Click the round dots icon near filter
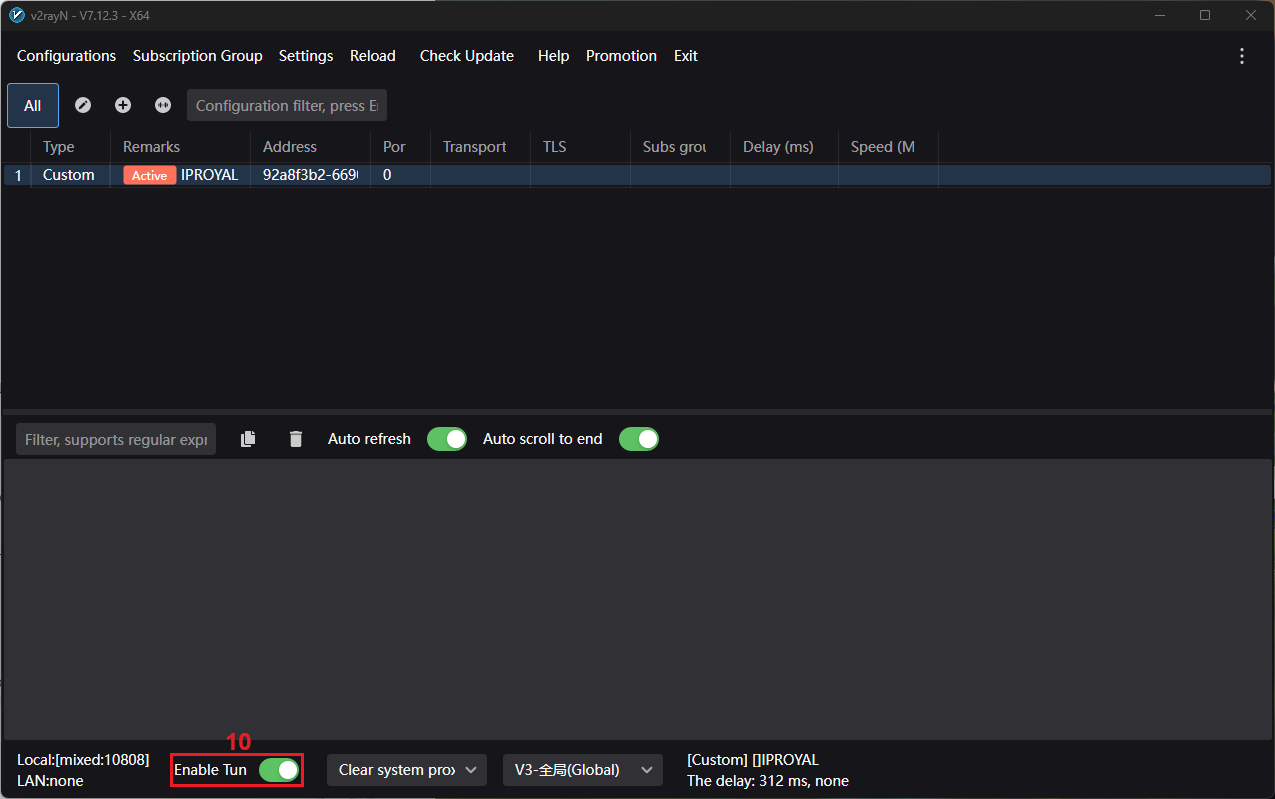This screenshot has width=1275, height=799. [x=163, y=105]
